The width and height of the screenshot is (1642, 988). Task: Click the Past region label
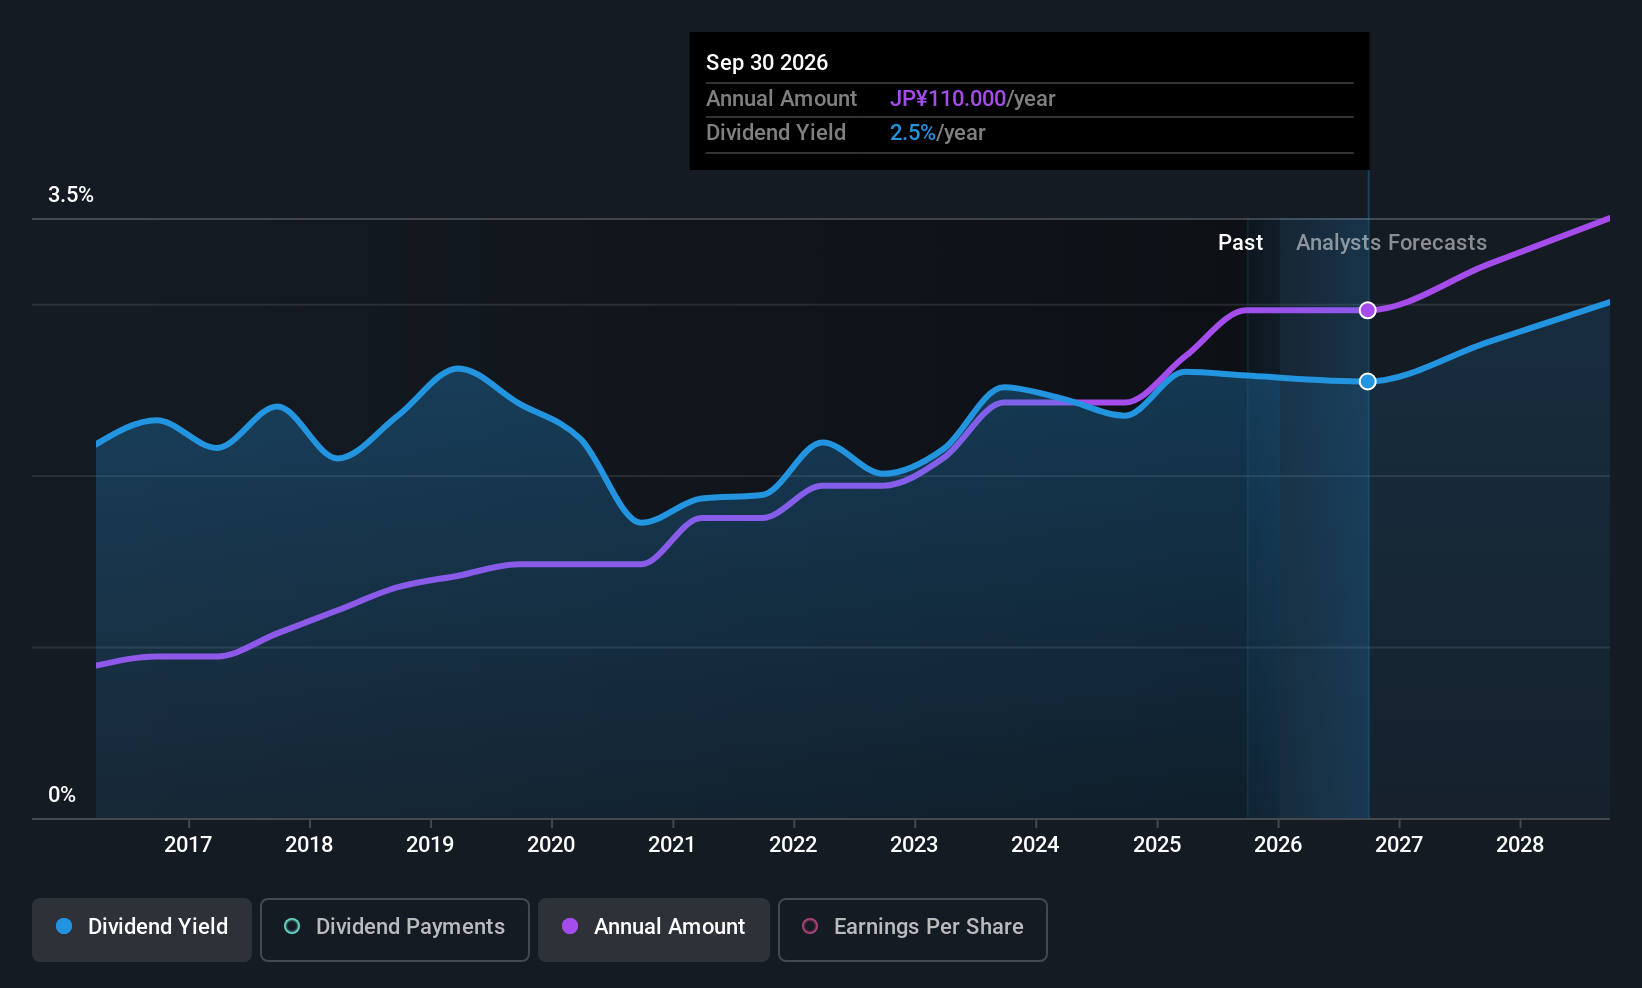pos(1240,243)
